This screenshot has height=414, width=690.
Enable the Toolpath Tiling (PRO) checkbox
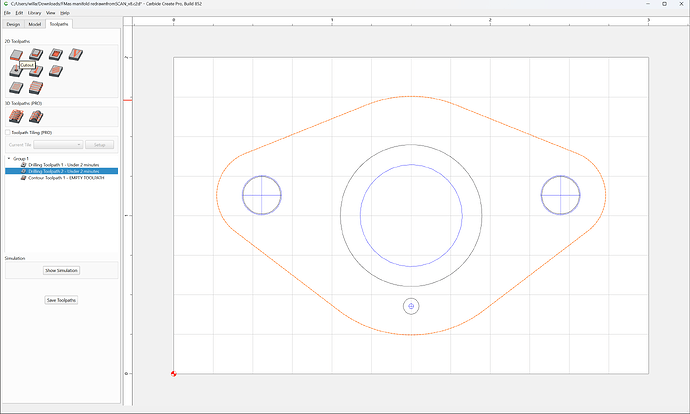coord(7,132)
